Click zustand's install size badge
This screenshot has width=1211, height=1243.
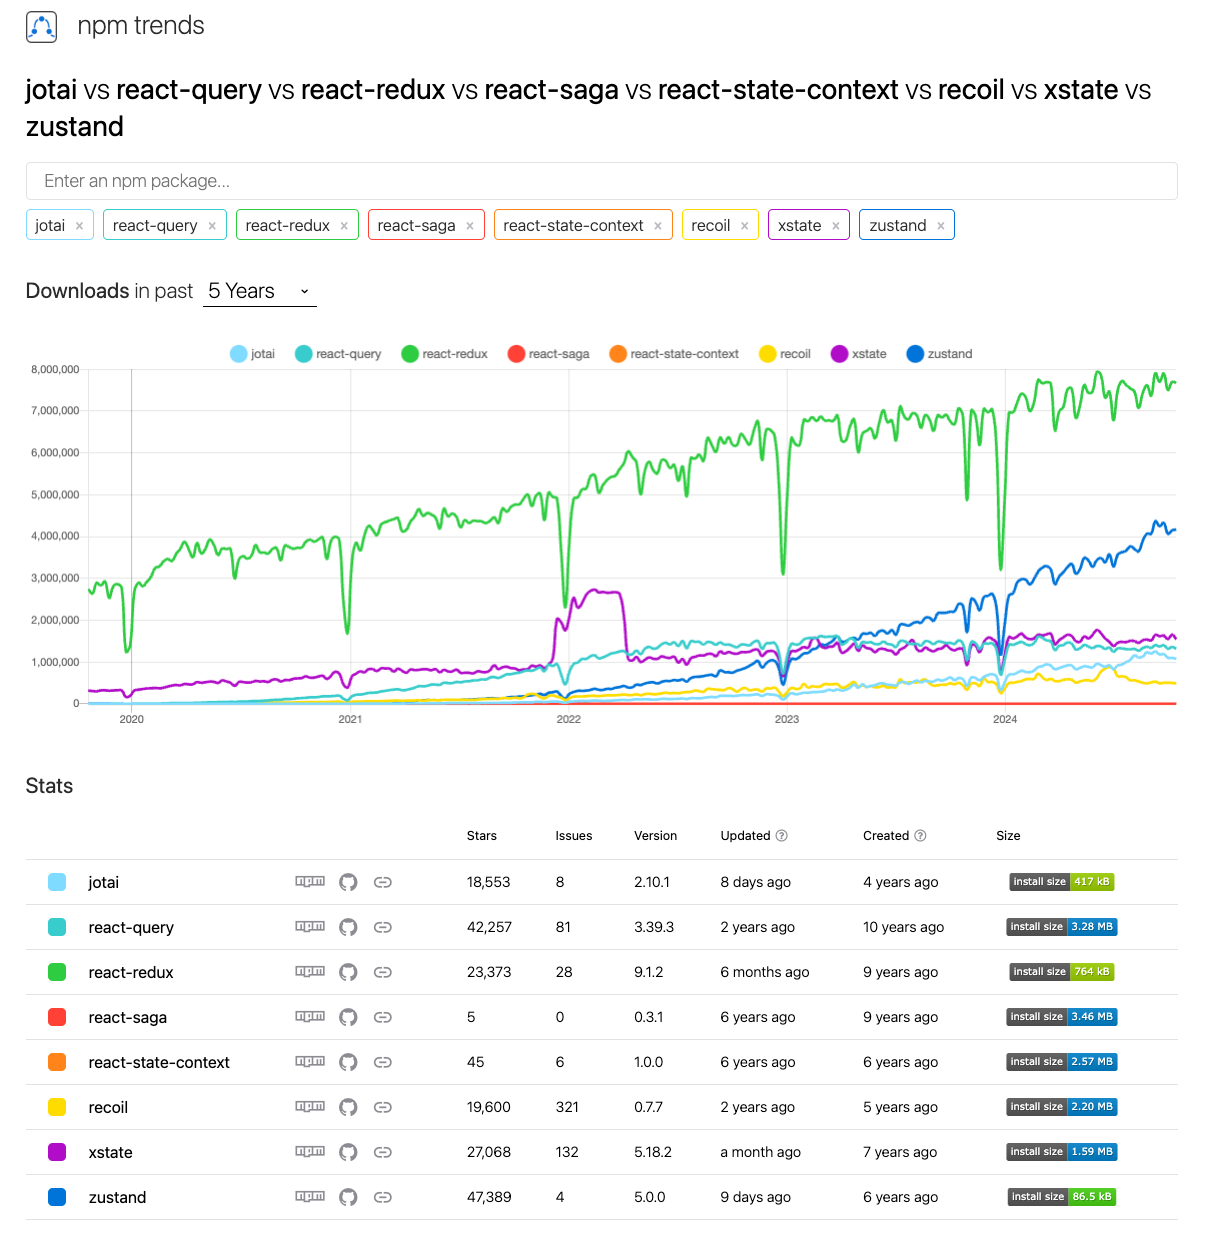point(1062,1197)
